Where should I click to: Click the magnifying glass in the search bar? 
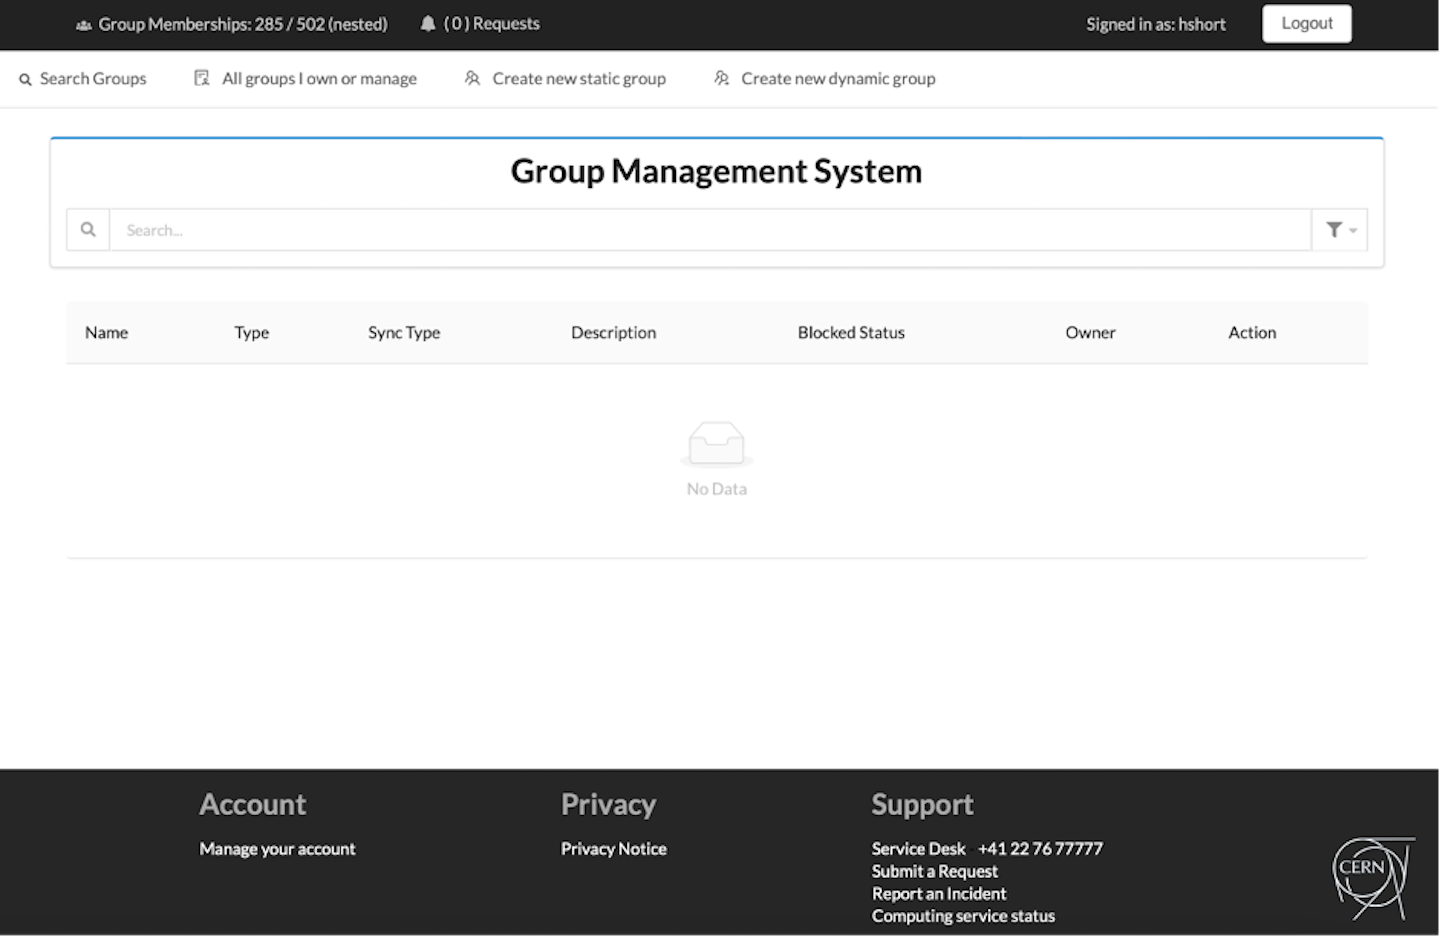point(87,229)
